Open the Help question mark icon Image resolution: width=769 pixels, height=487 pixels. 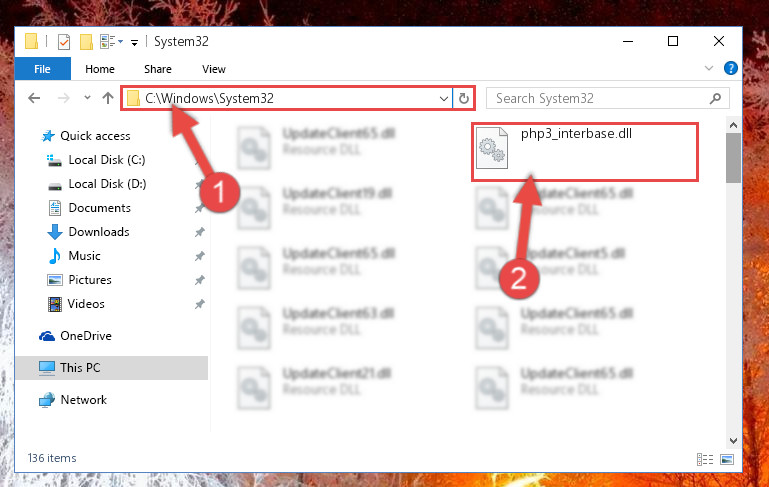click(730, 68)
